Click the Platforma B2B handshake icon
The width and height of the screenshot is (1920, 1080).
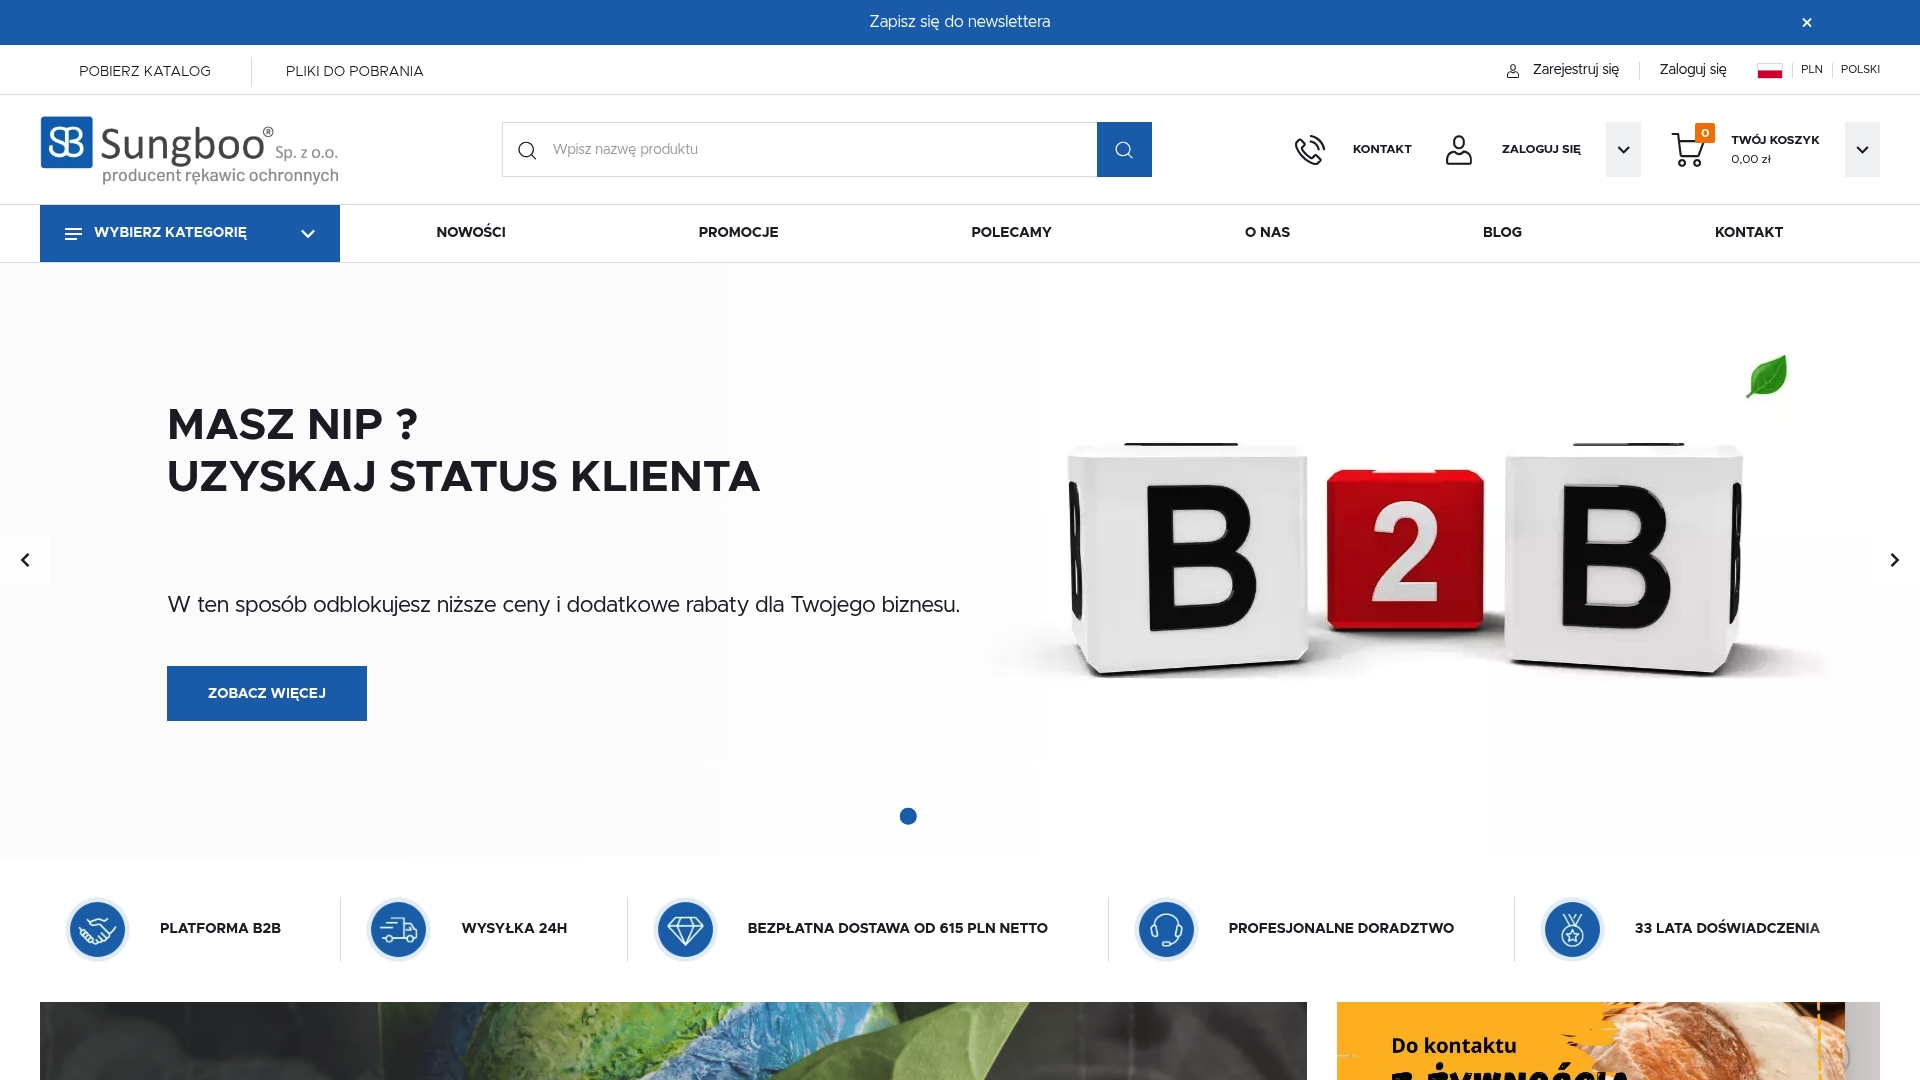(97, 928)
